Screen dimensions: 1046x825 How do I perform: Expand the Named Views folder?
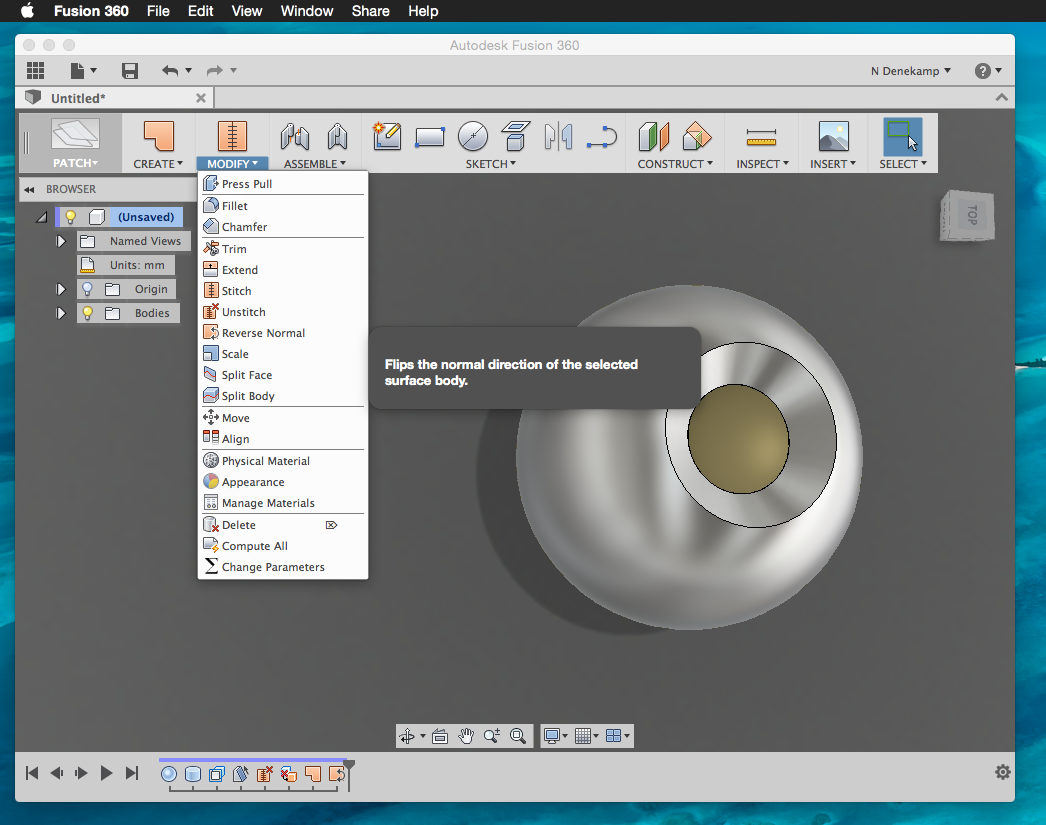(x=61, y=241)
